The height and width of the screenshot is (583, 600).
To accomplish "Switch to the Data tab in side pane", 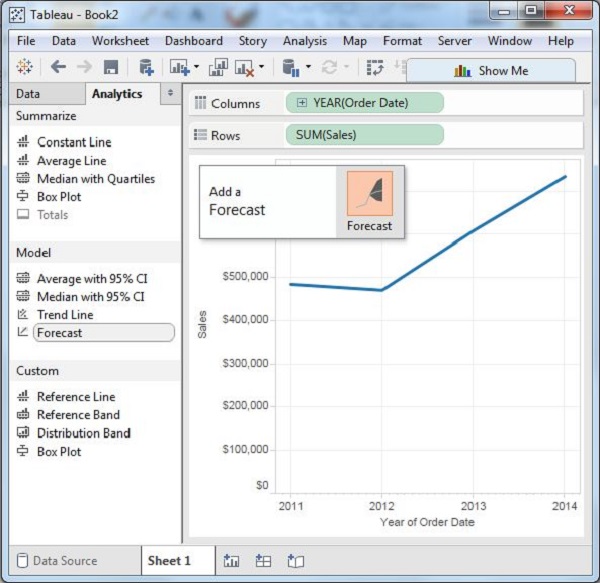I will (x=28, y=94).
